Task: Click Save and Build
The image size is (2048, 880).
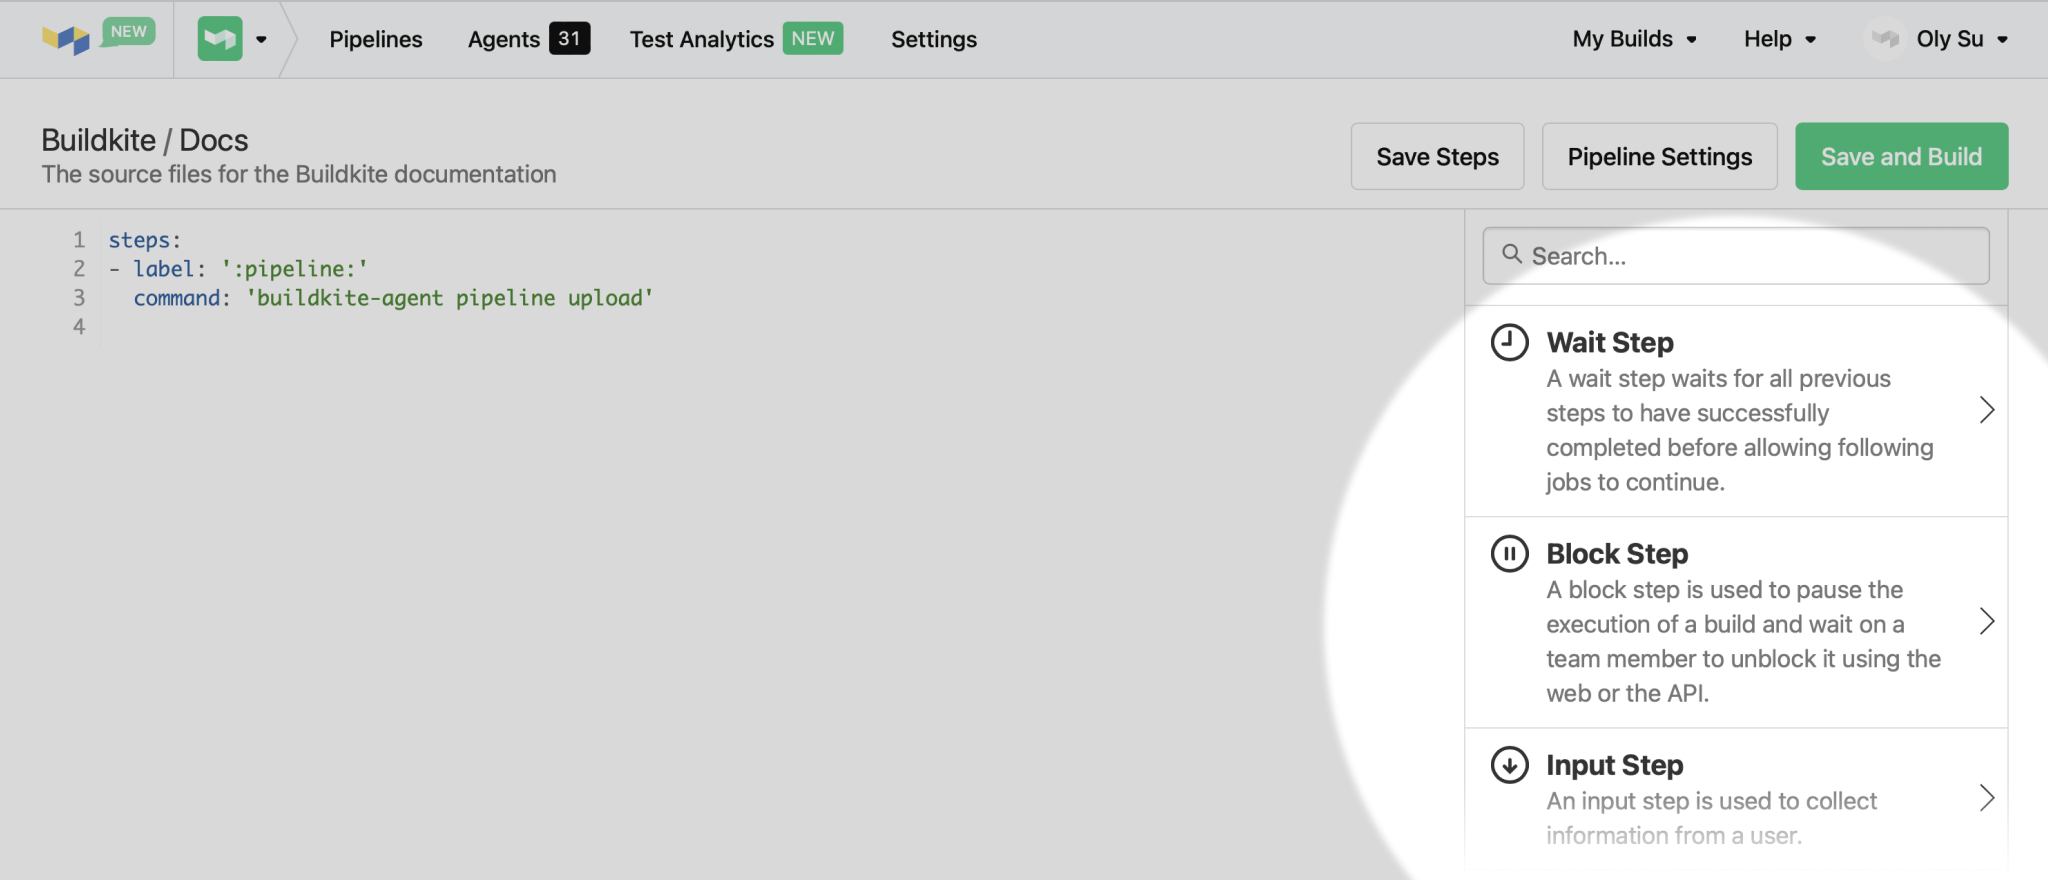Action: pos(1901,156)
